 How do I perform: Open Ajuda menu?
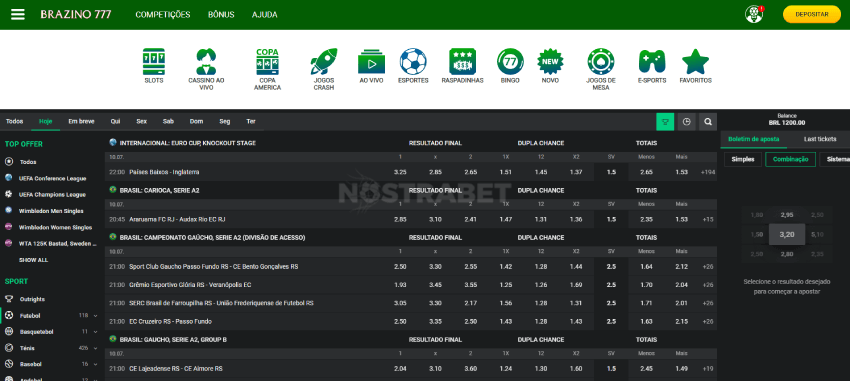coord(265,15)
